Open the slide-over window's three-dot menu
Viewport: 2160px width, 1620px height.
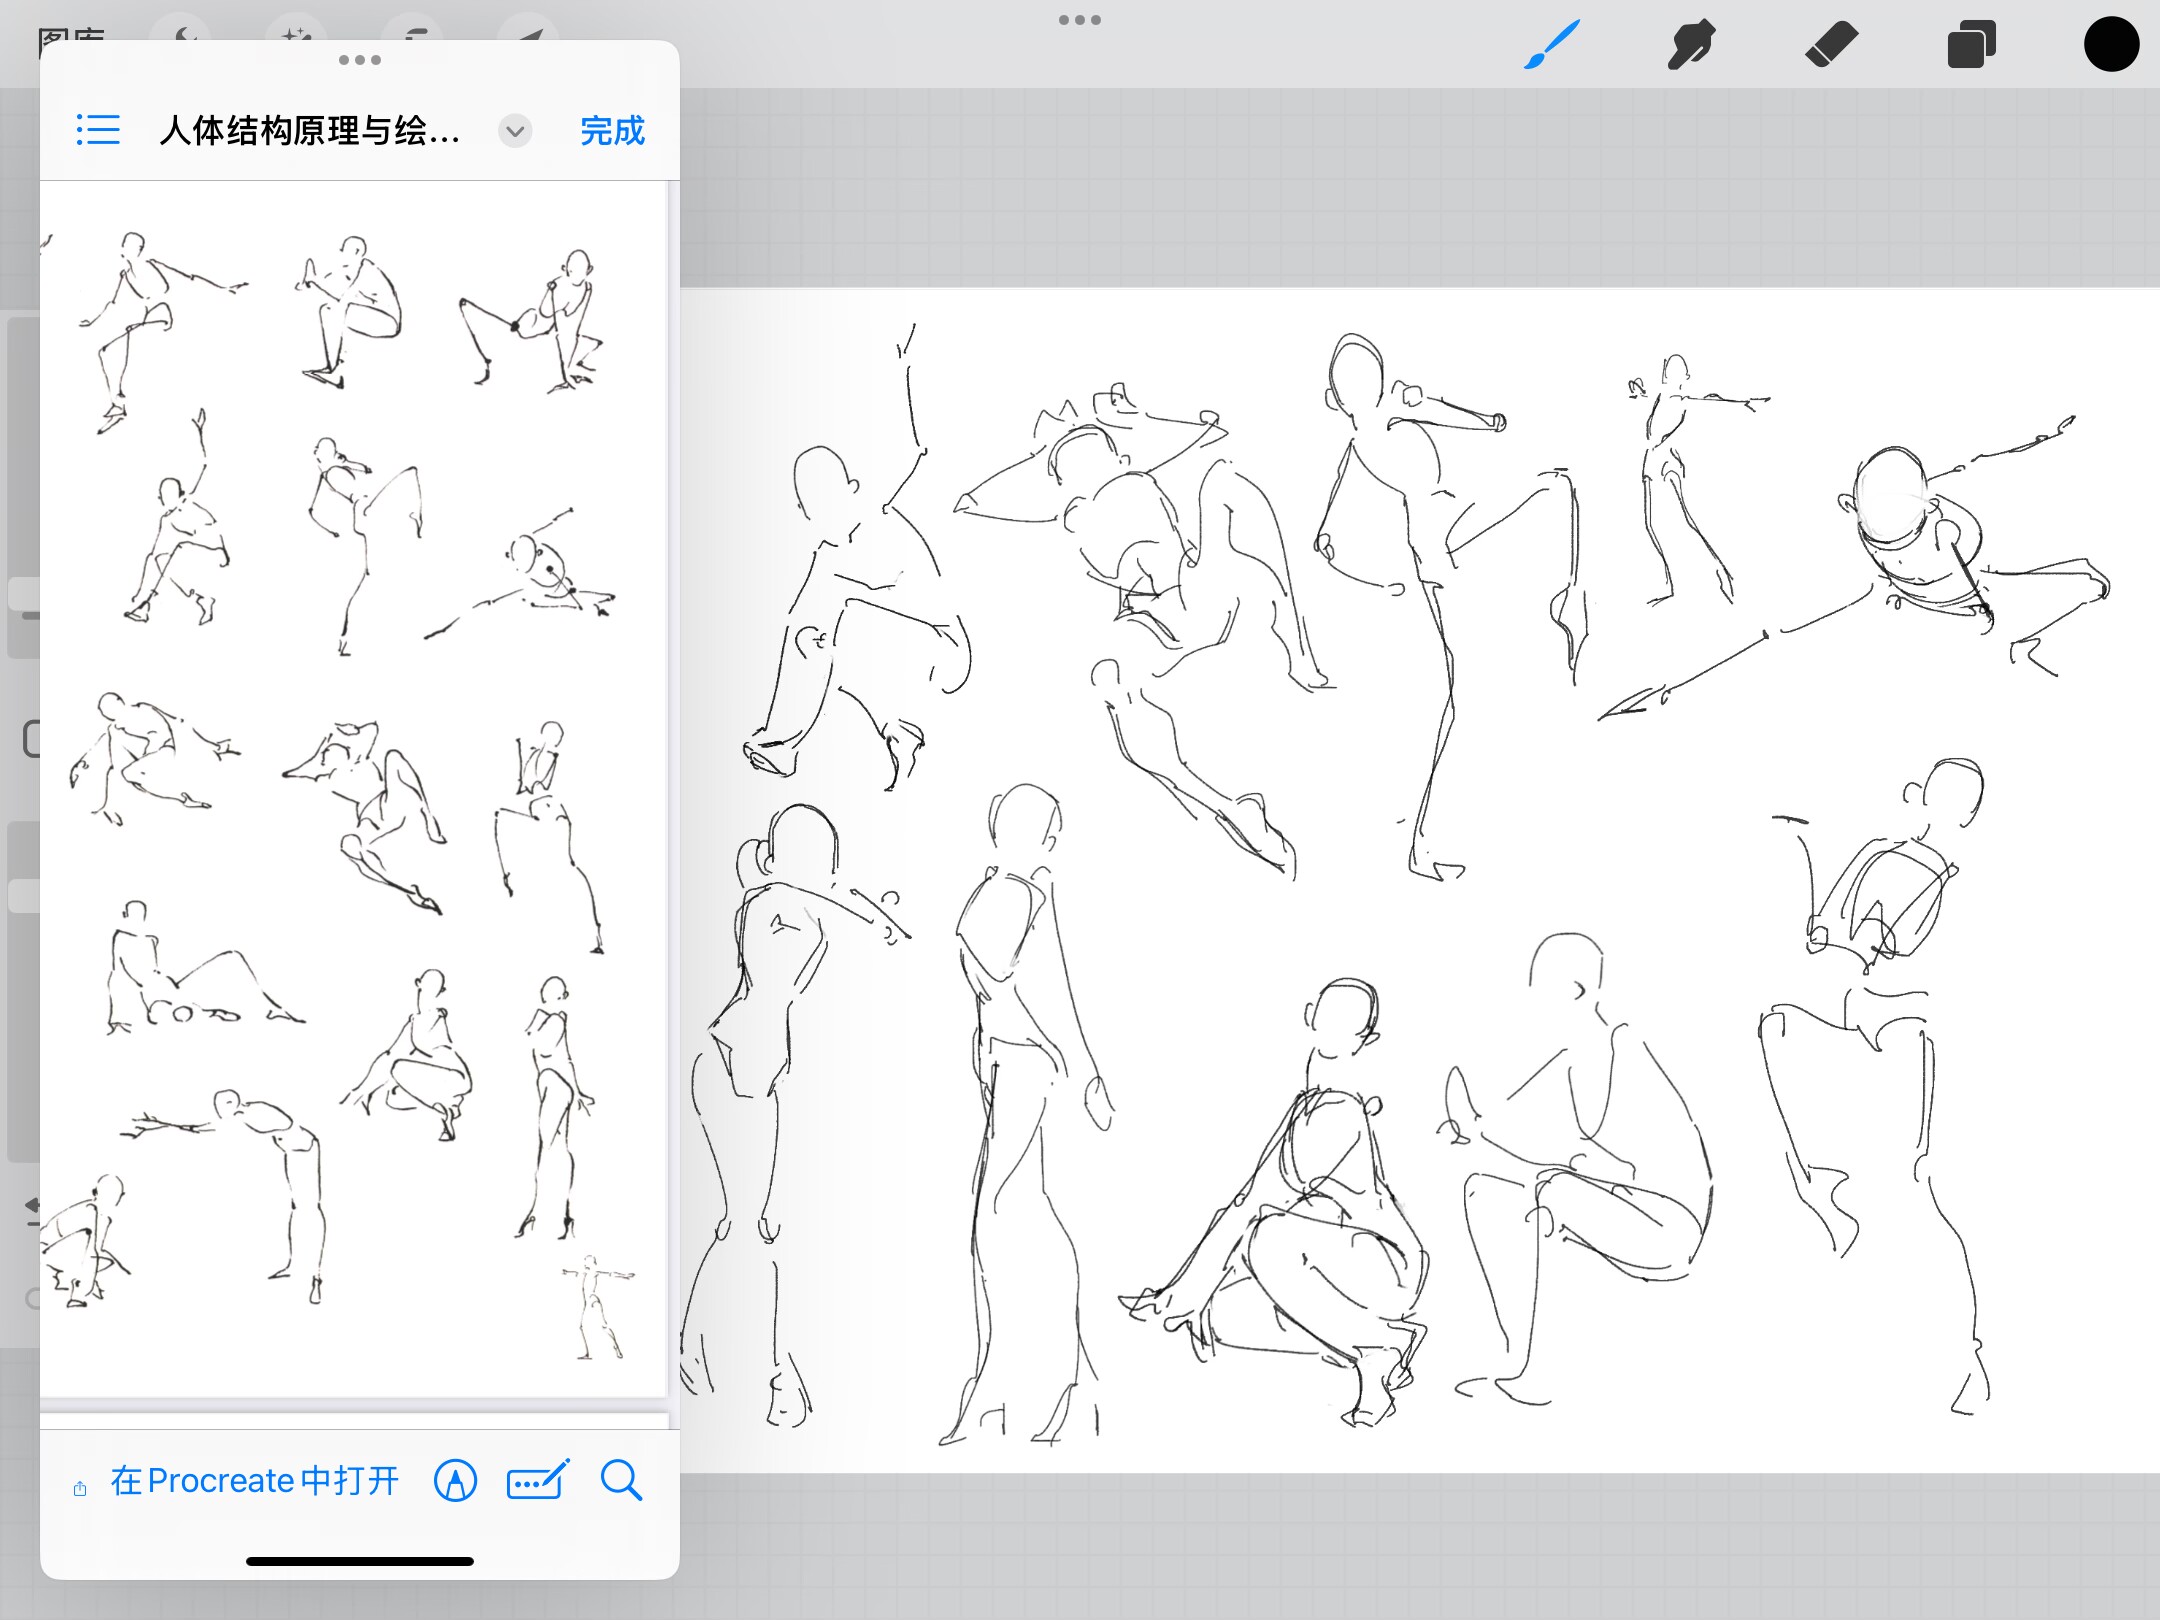point(360,60)
